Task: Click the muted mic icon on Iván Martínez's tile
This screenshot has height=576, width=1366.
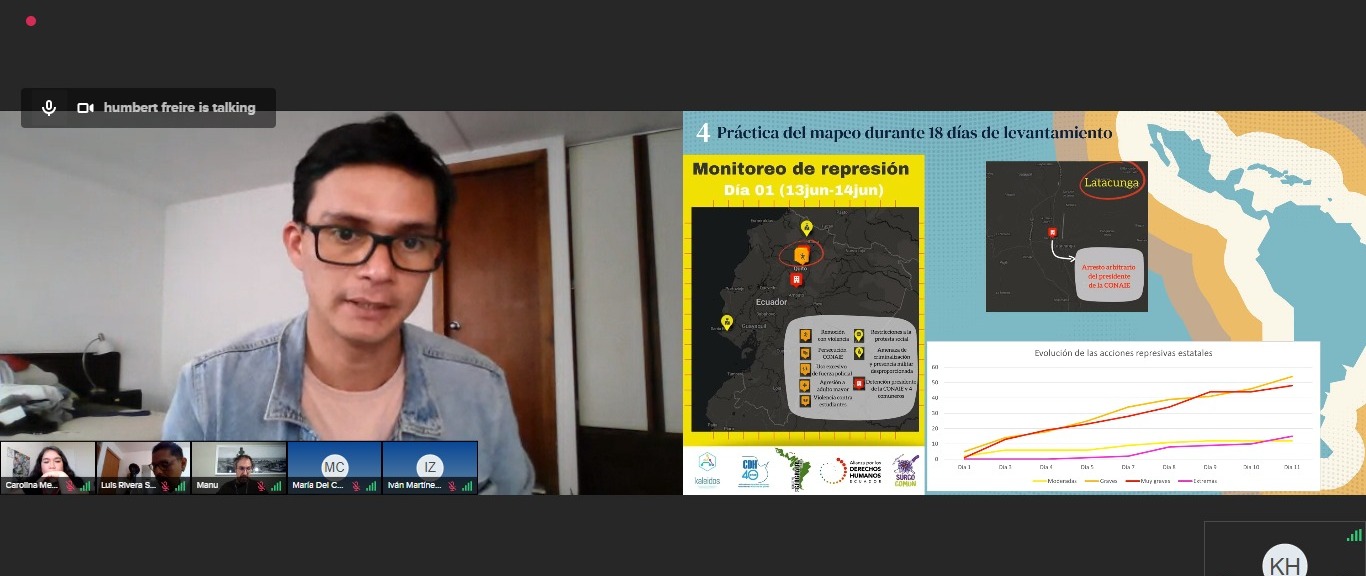Action: (452, 486)
